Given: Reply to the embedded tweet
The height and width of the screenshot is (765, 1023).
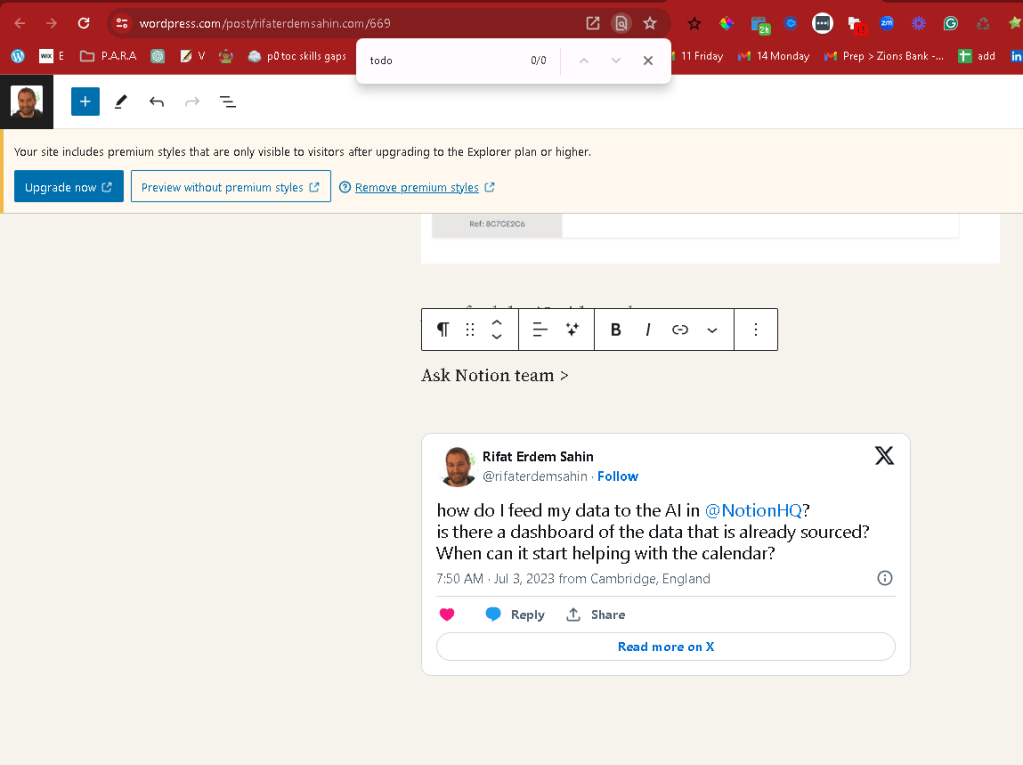Looking at the screenshot, I should coord(515,614).
